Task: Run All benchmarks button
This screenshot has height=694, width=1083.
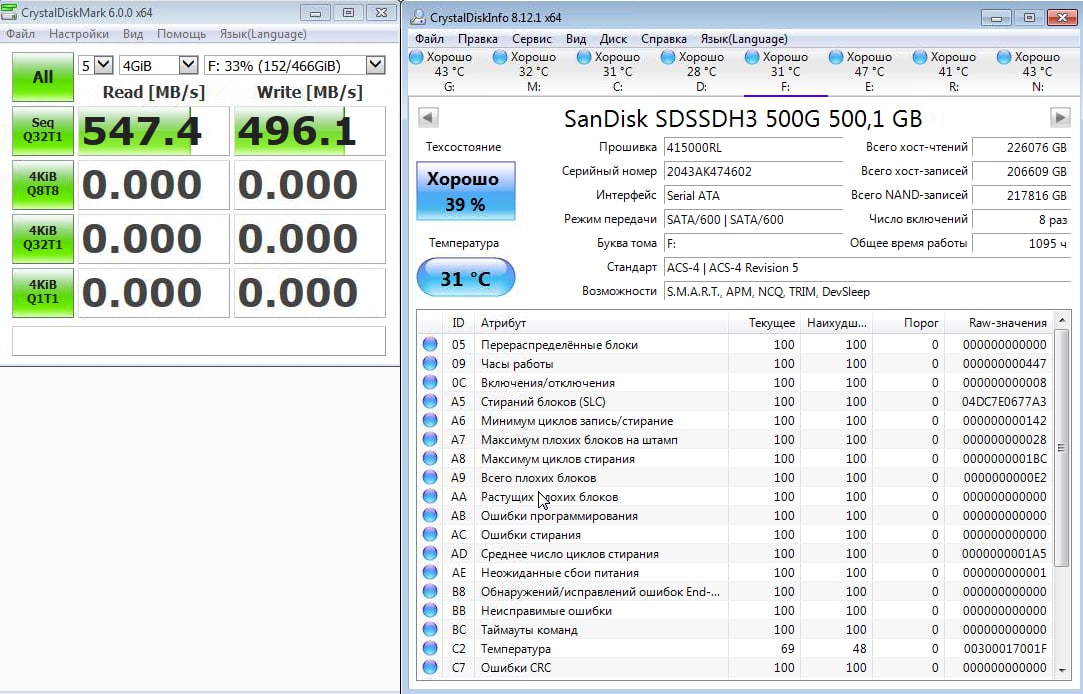Action: click(x=43, y=77)
